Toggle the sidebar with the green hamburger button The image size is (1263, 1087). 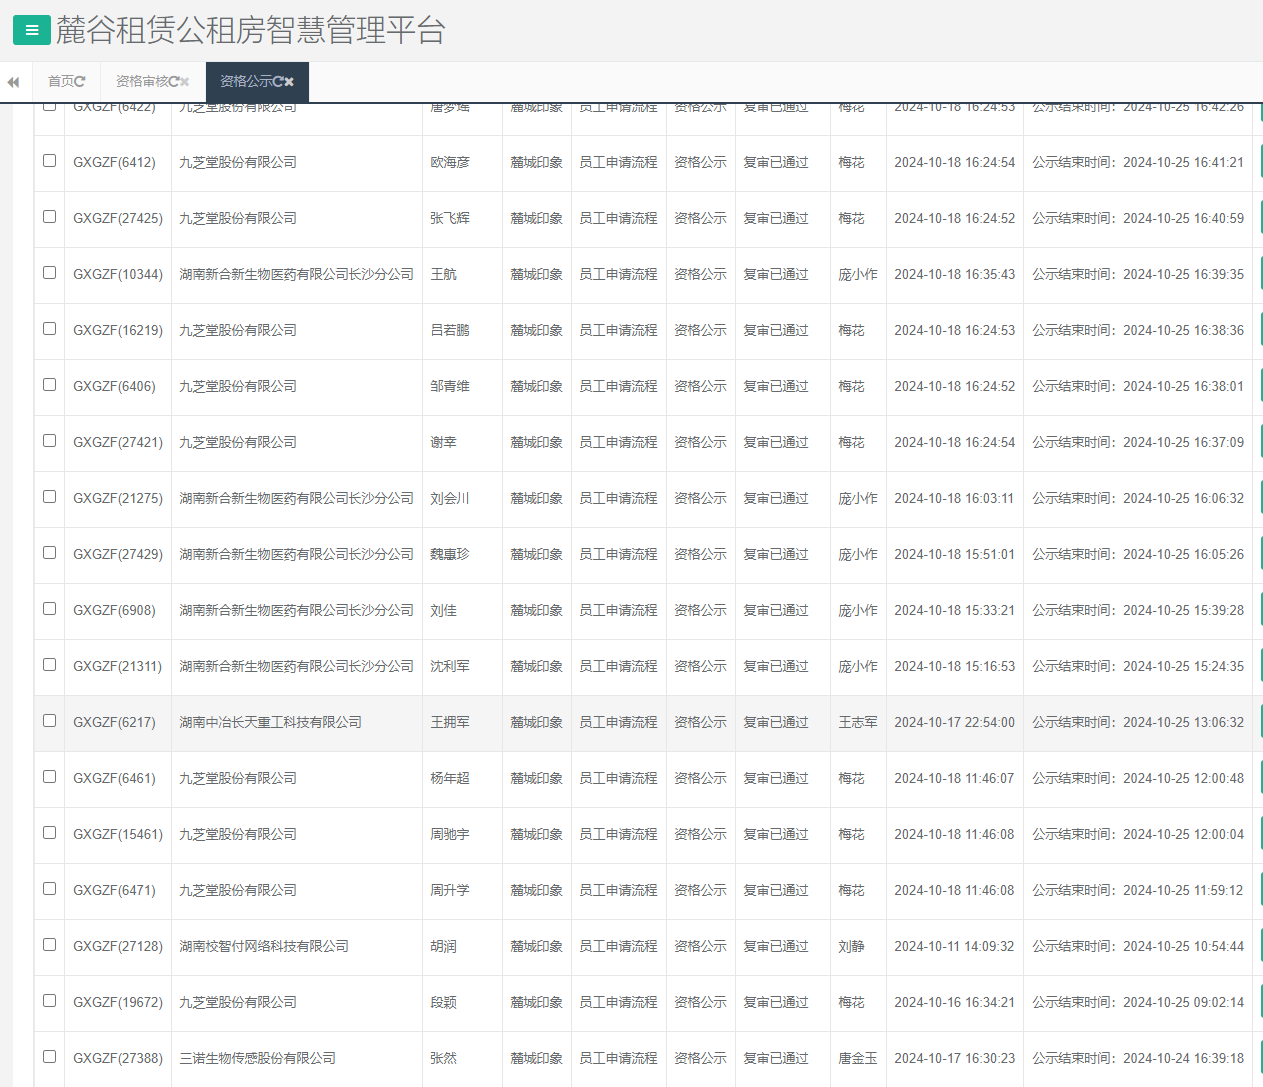pos(31,30)
